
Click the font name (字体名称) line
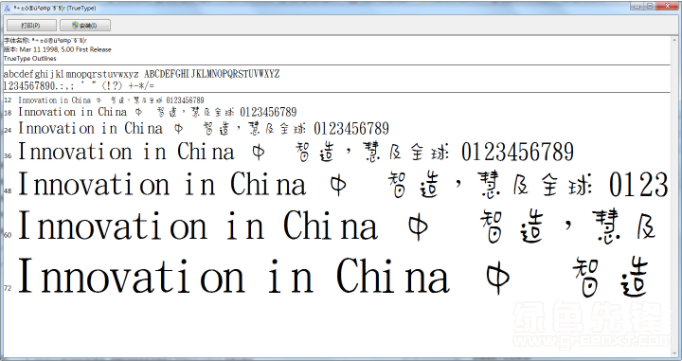pos(45,41)
